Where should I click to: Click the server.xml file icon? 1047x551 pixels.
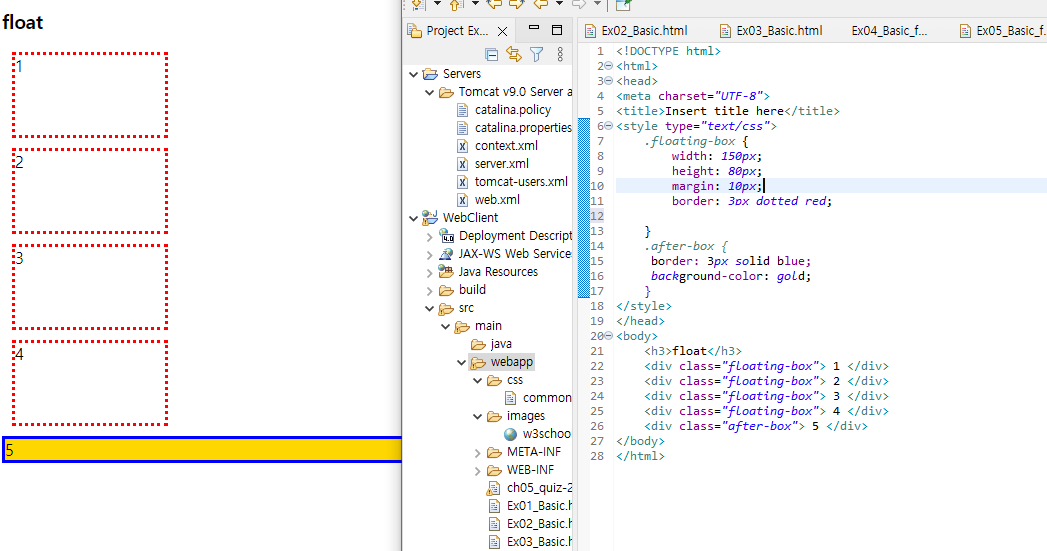(462, 164)
